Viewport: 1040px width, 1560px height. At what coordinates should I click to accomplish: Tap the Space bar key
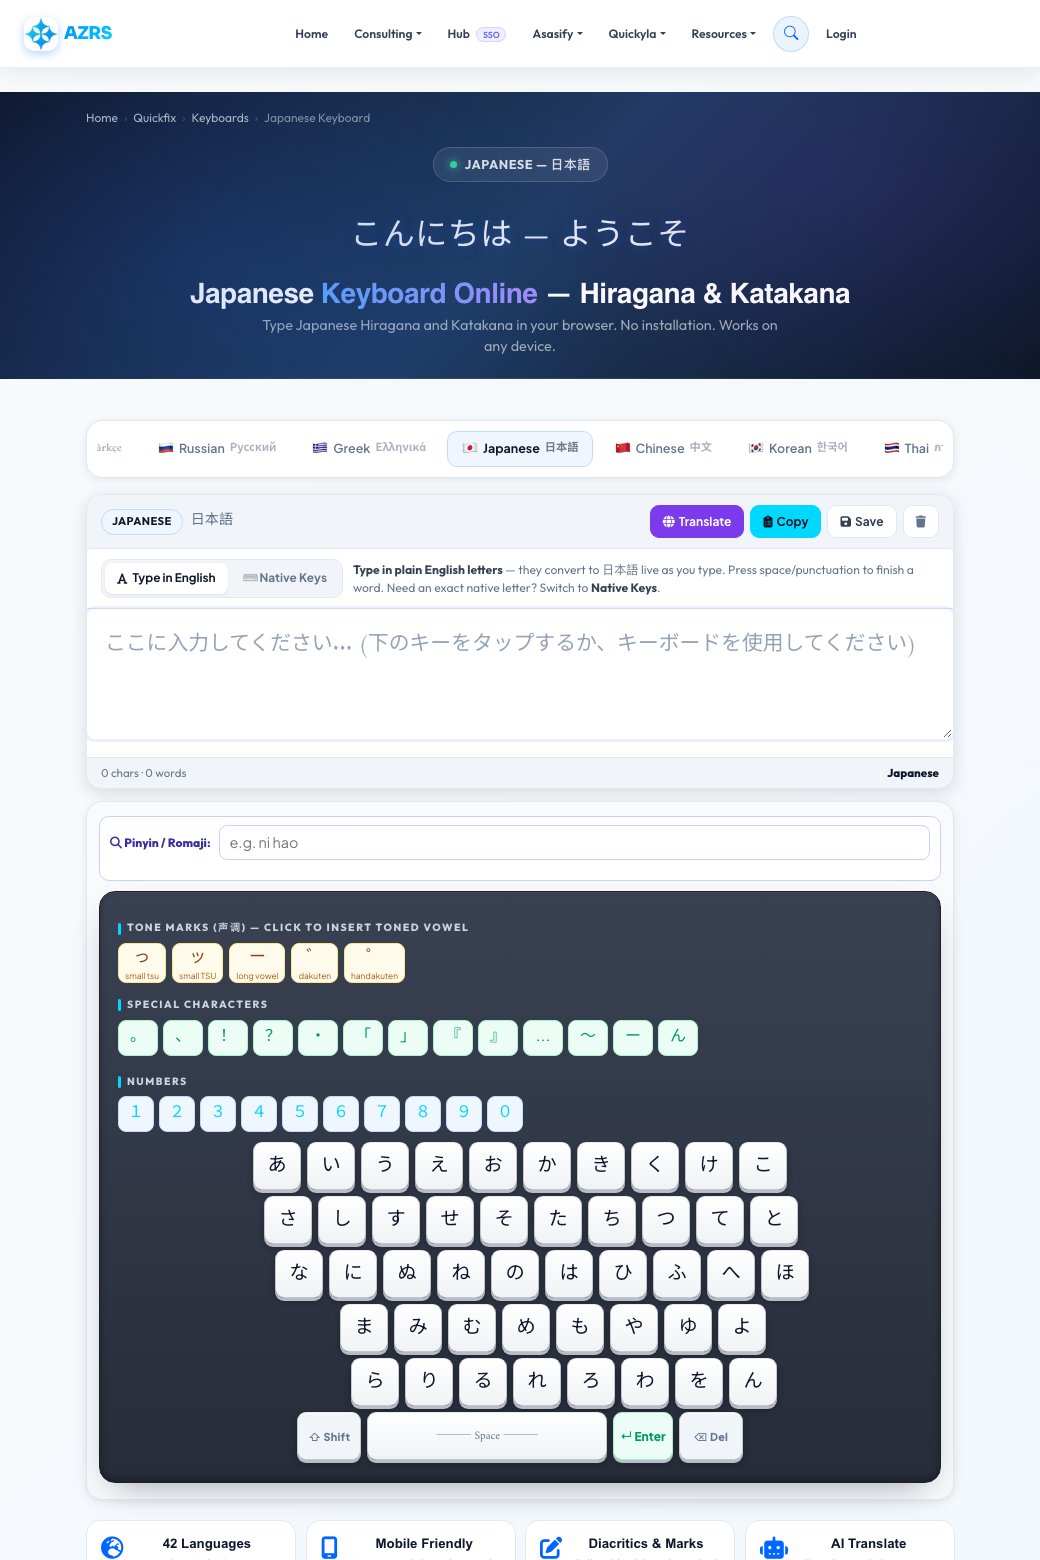[487, 1437]
